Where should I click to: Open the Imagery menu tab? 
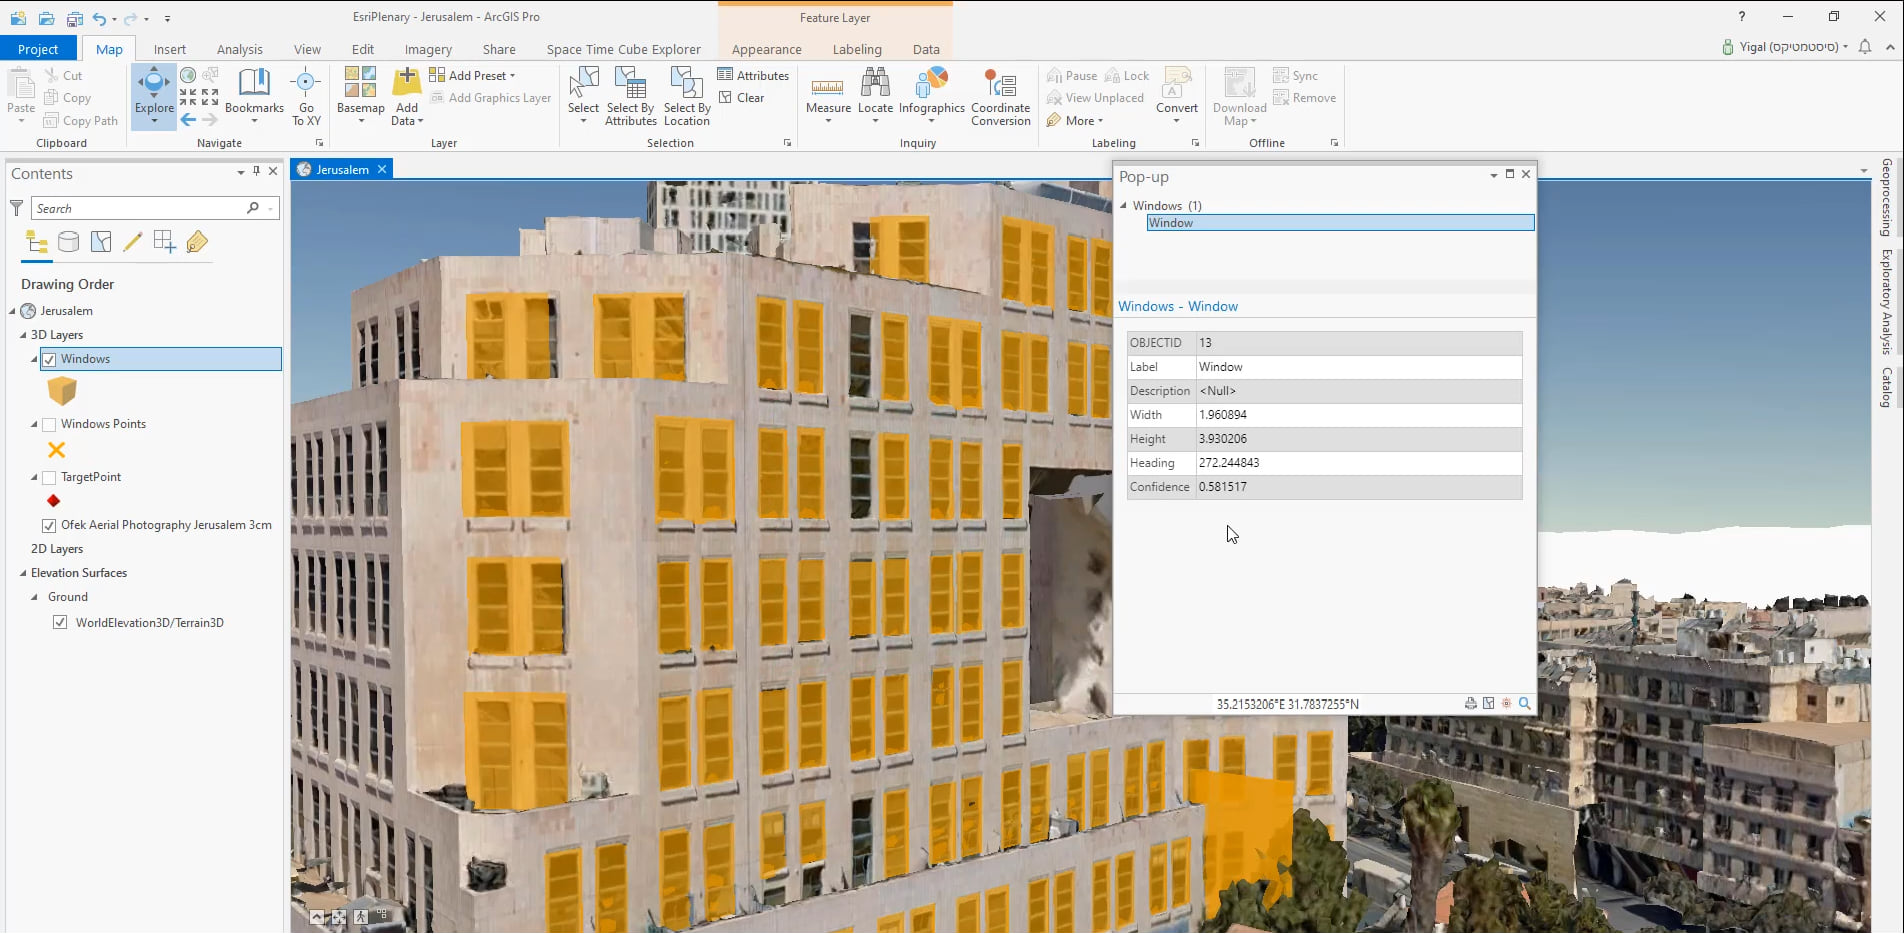point(427,48)
